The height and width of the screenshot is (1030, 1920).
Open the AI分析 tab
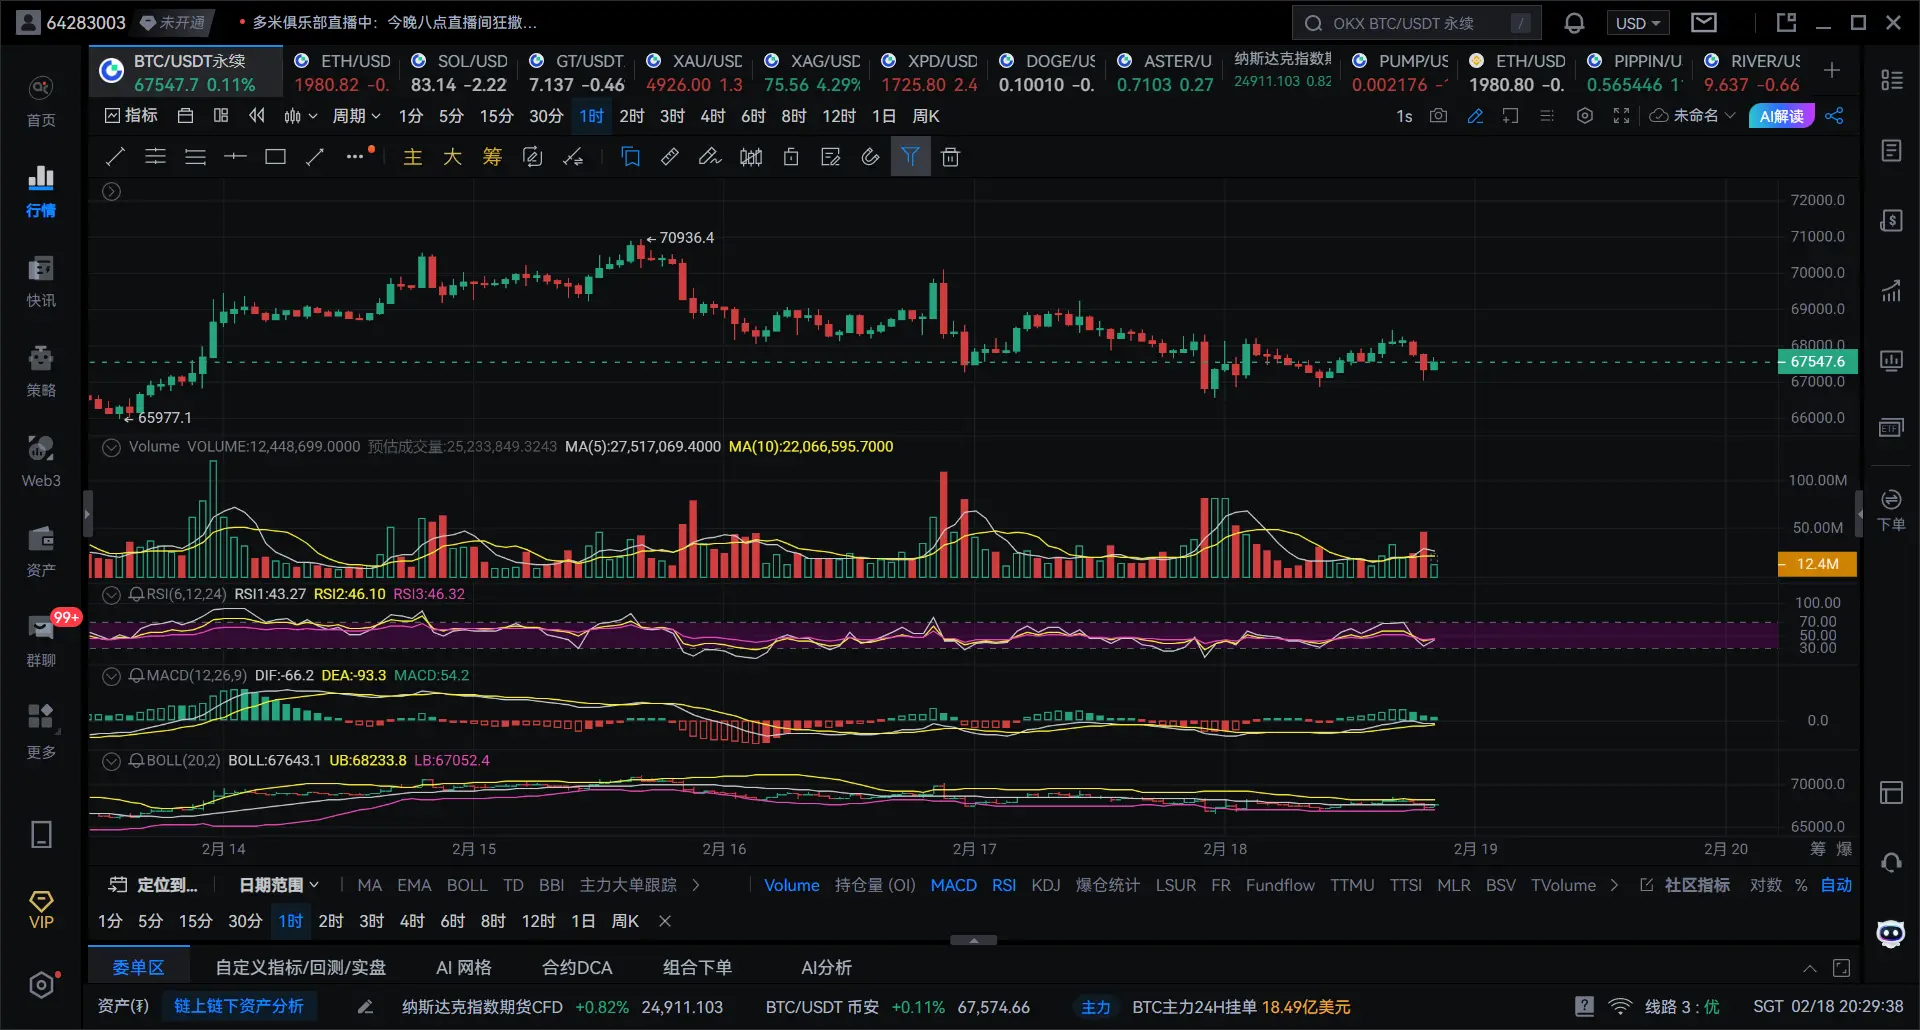coord(827,968)
